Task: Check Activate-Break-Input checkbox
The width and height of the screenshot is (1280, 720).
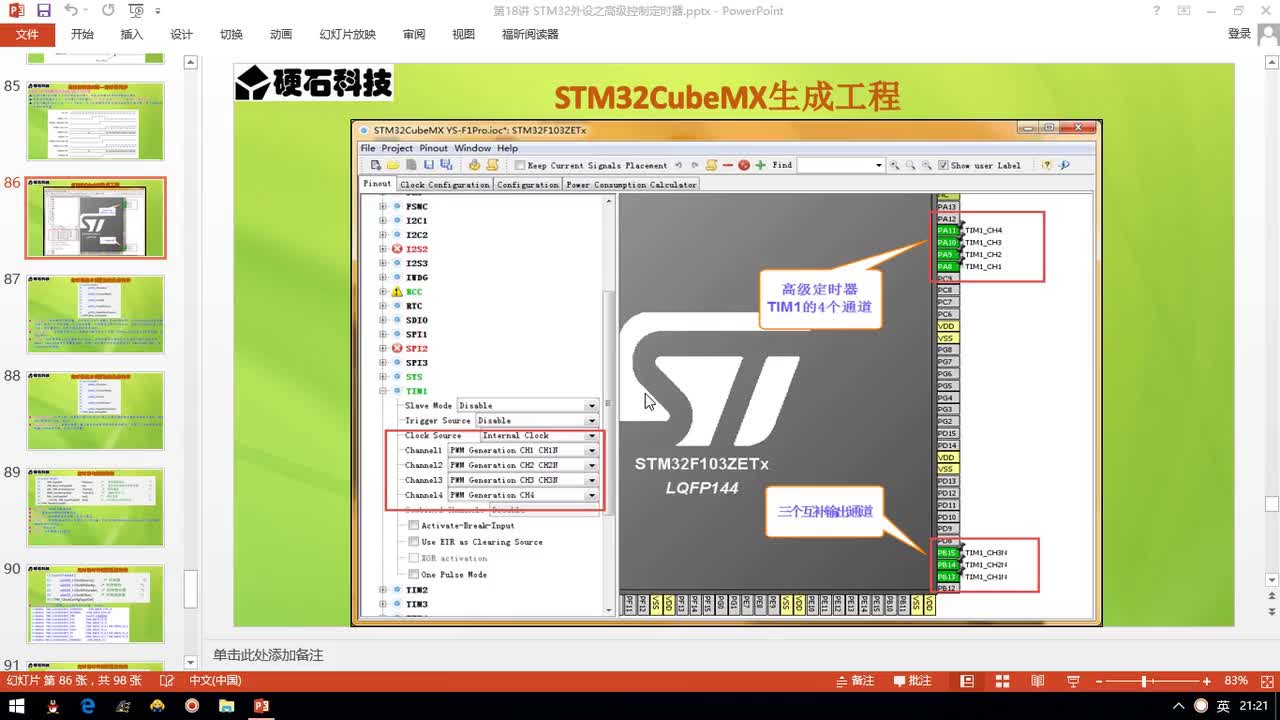Action: (x=414, y=525)
